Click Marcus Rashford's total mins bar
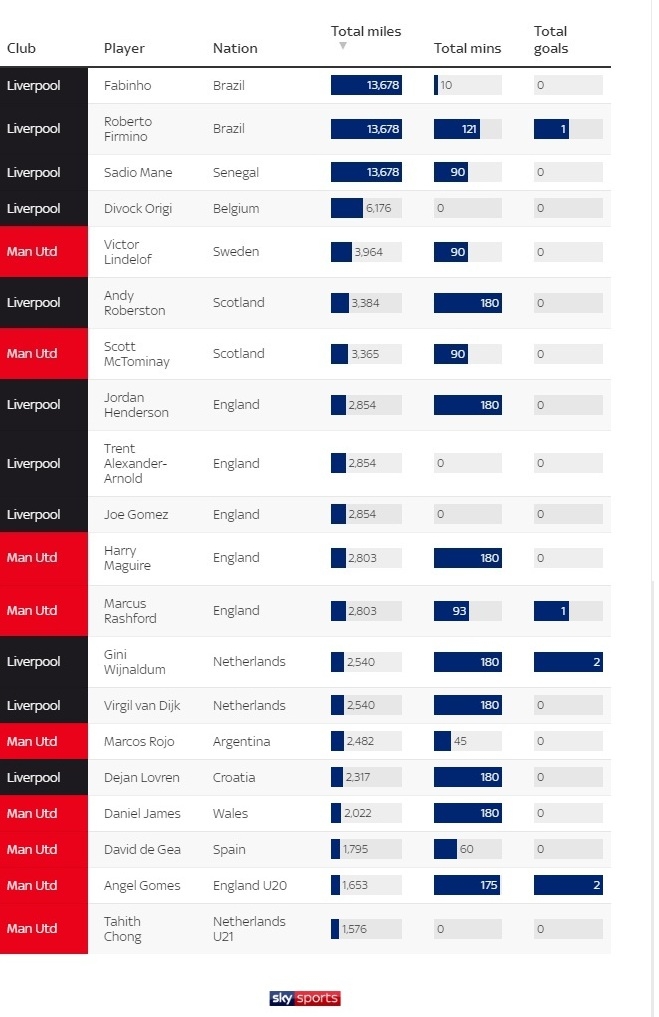 452,611
